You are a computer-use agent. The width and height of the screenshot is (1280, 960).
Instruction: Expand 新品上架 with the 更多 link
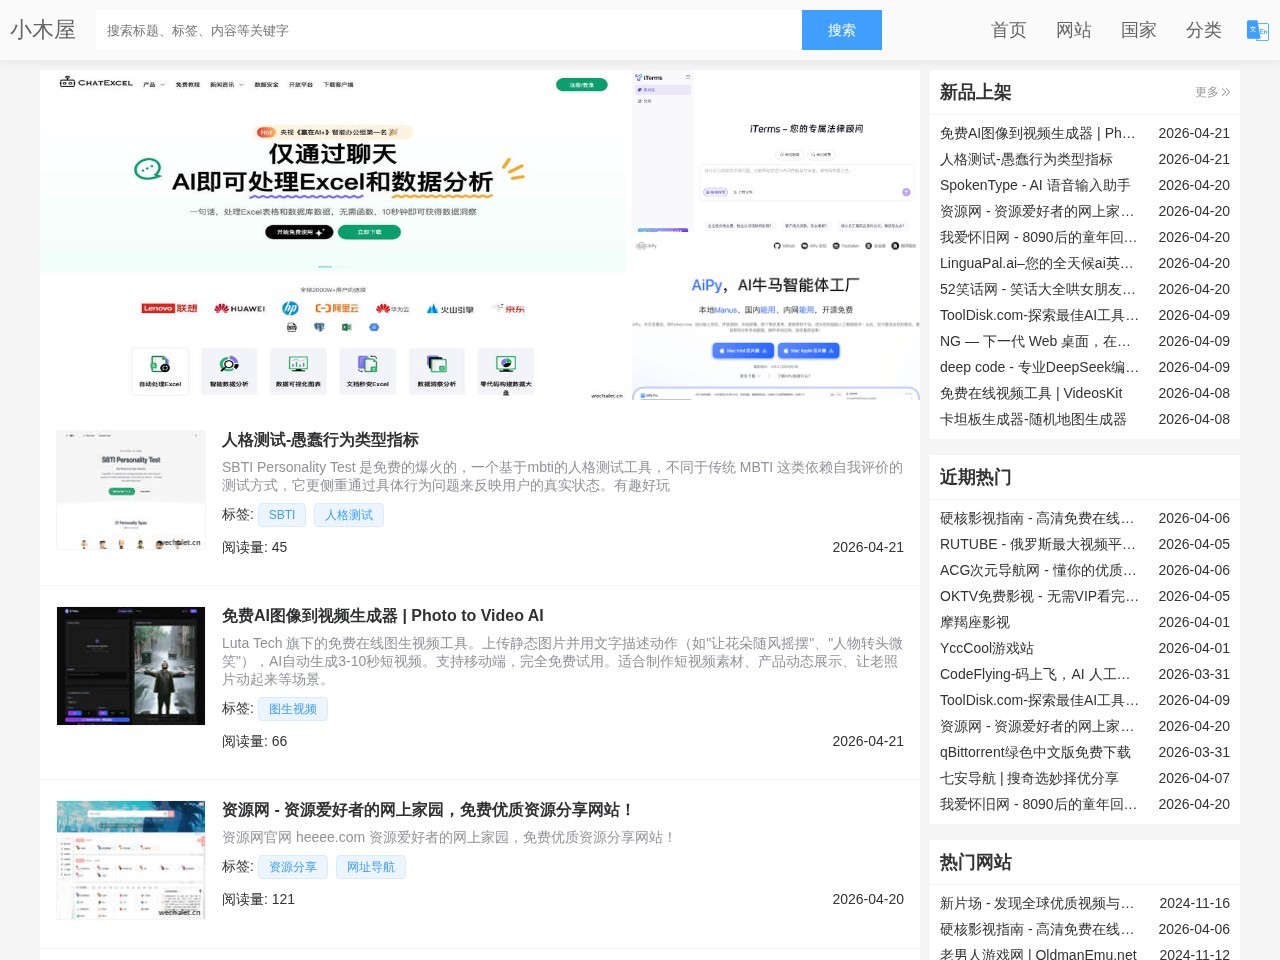[1211, 92]
